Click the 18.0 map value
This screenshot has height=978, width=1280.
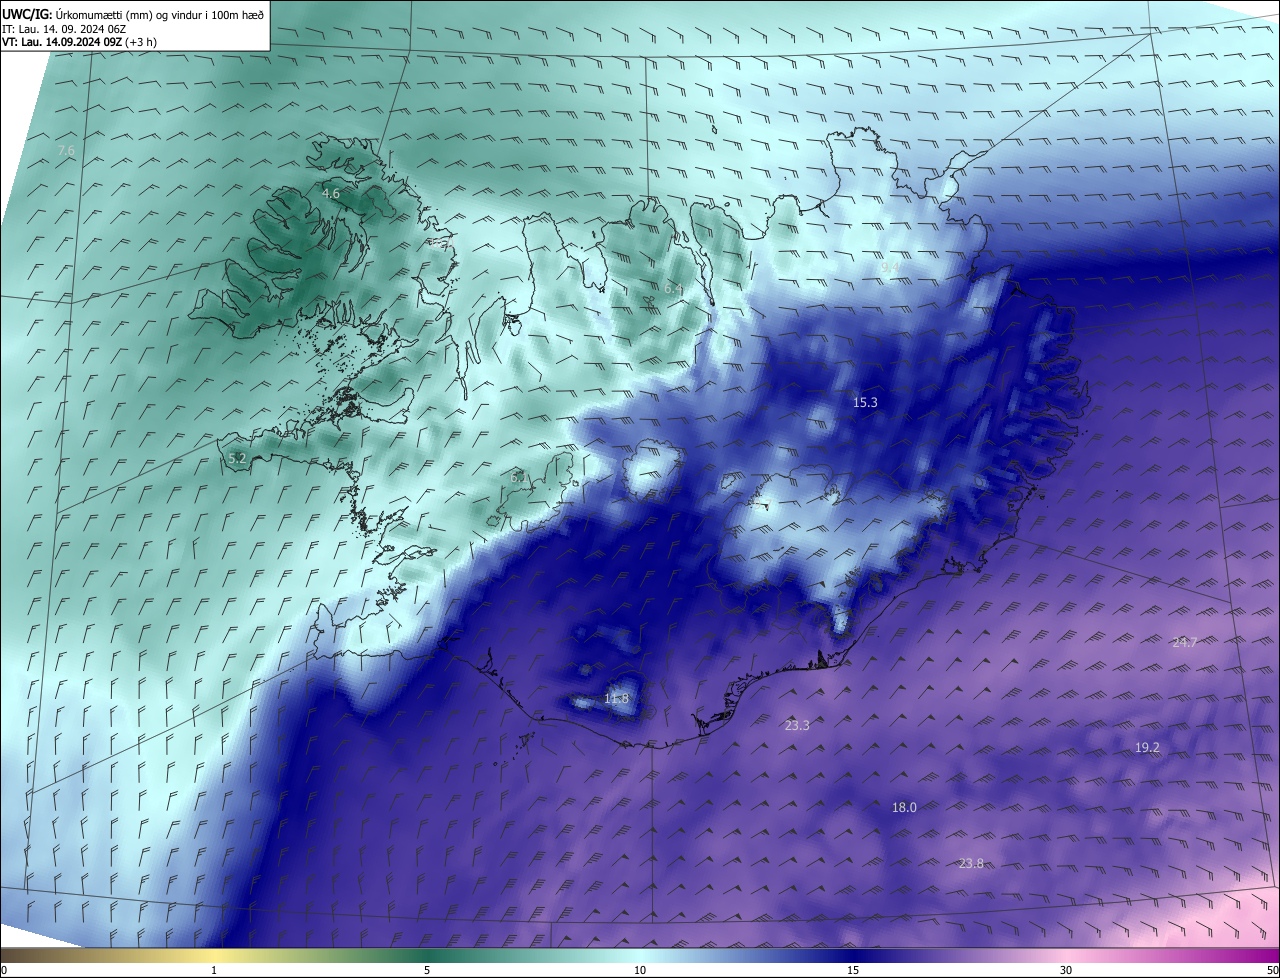(904, 807)
